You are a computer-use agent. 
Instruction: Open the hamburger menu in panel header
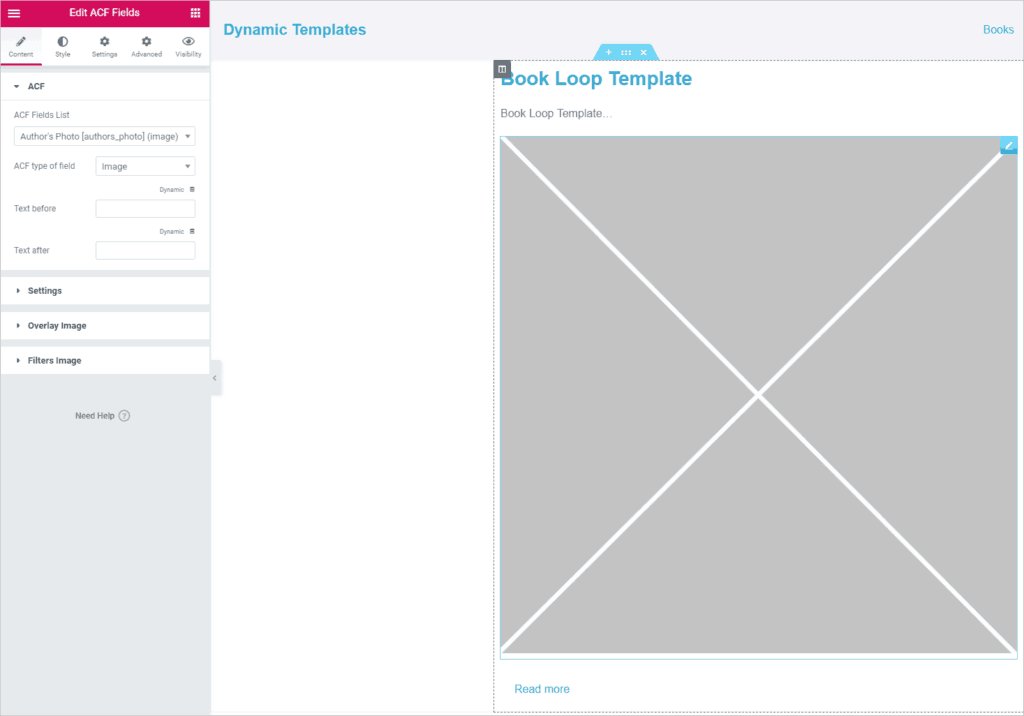[x=14, y=13]
